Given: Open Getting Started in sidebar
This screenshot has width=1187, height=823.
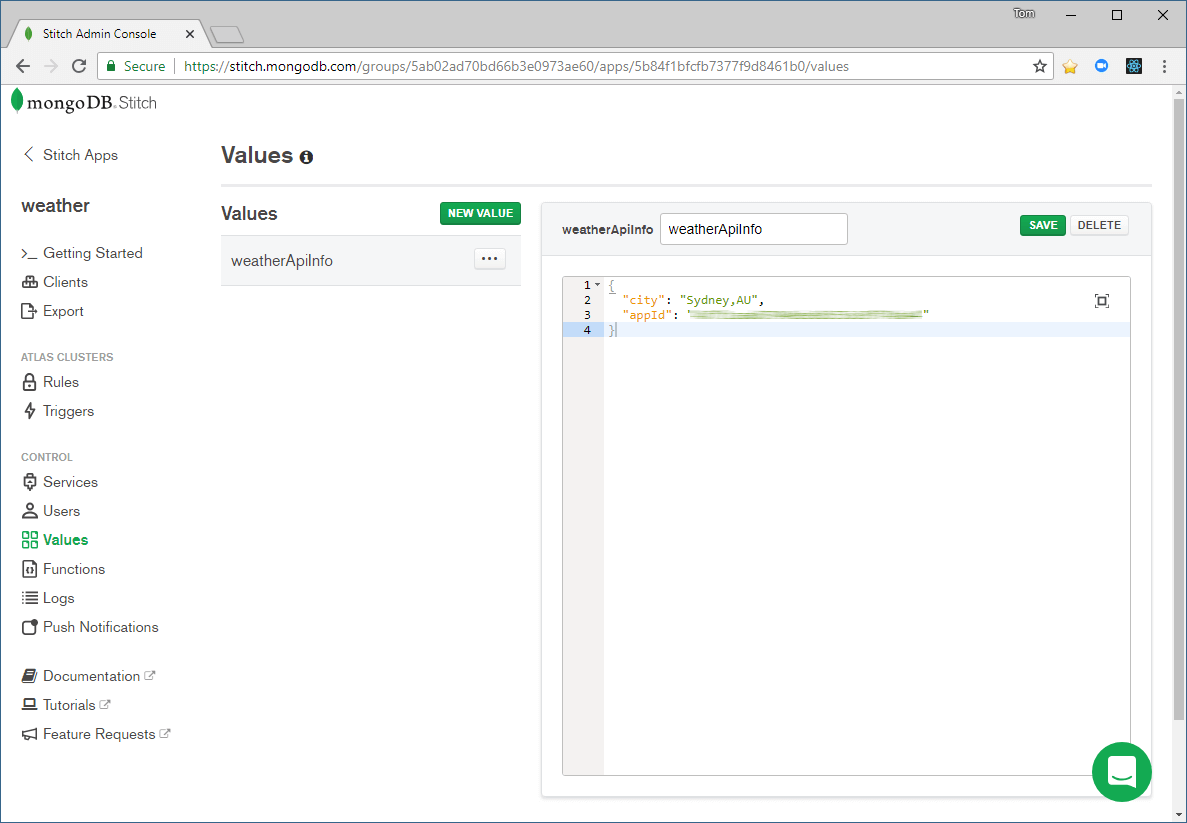Looking at the screenshot, I should click(x=82, y=253).
